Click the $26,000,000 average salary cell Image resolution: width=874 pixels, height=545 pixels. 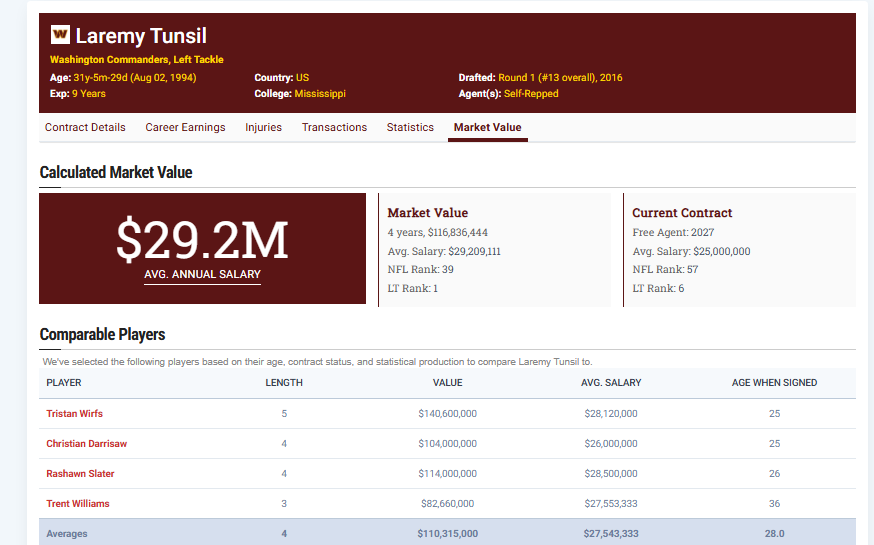click(611, 444)
